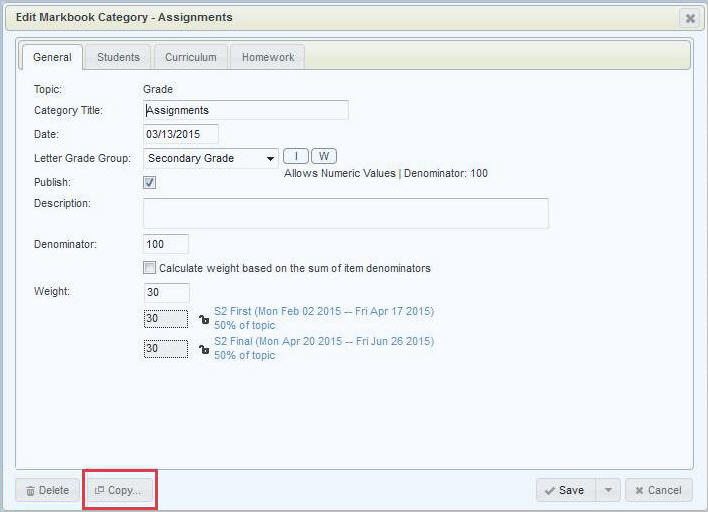The width and height of the screenshot is (708, 512).
Task: Click the W button next to Letter Grade Group
Action: pos(324,156)
